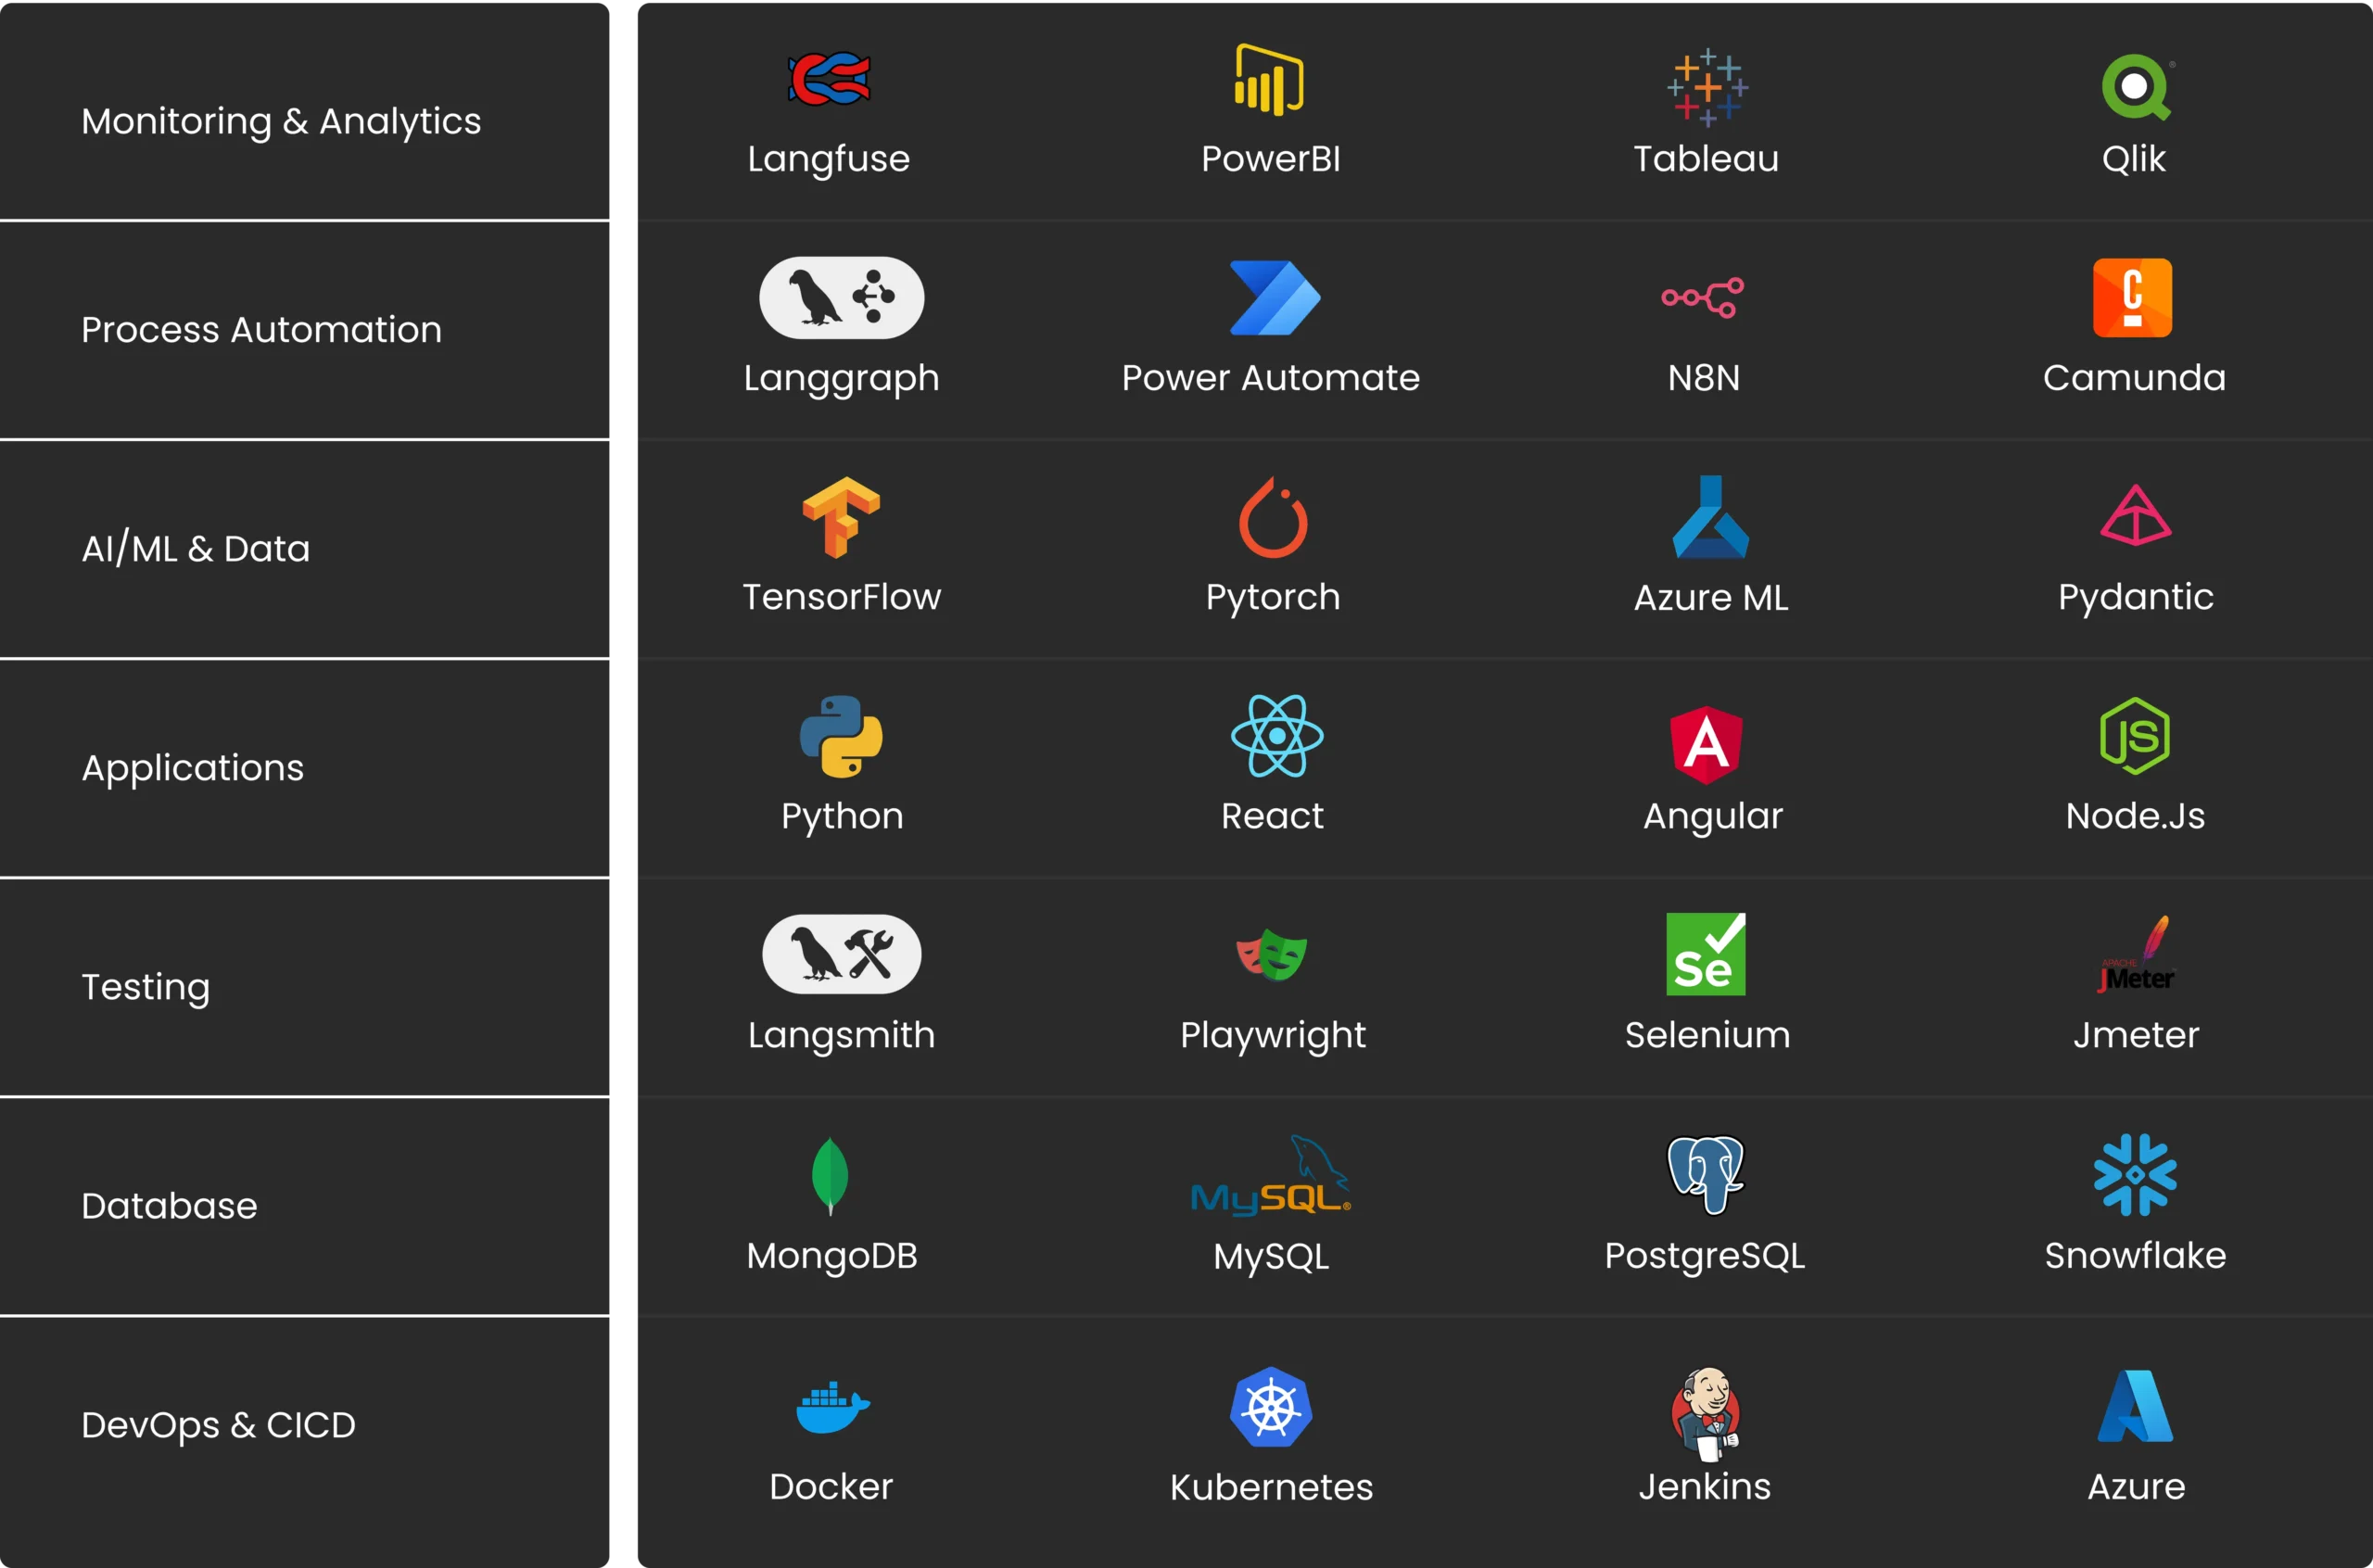
Task: Select the Monitoring & Analytics category
Action: click(x=281, y=121)
